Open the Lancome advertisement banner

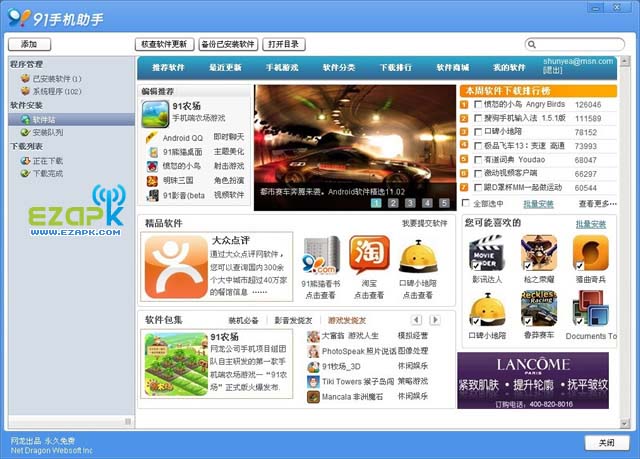click(533, 381)
